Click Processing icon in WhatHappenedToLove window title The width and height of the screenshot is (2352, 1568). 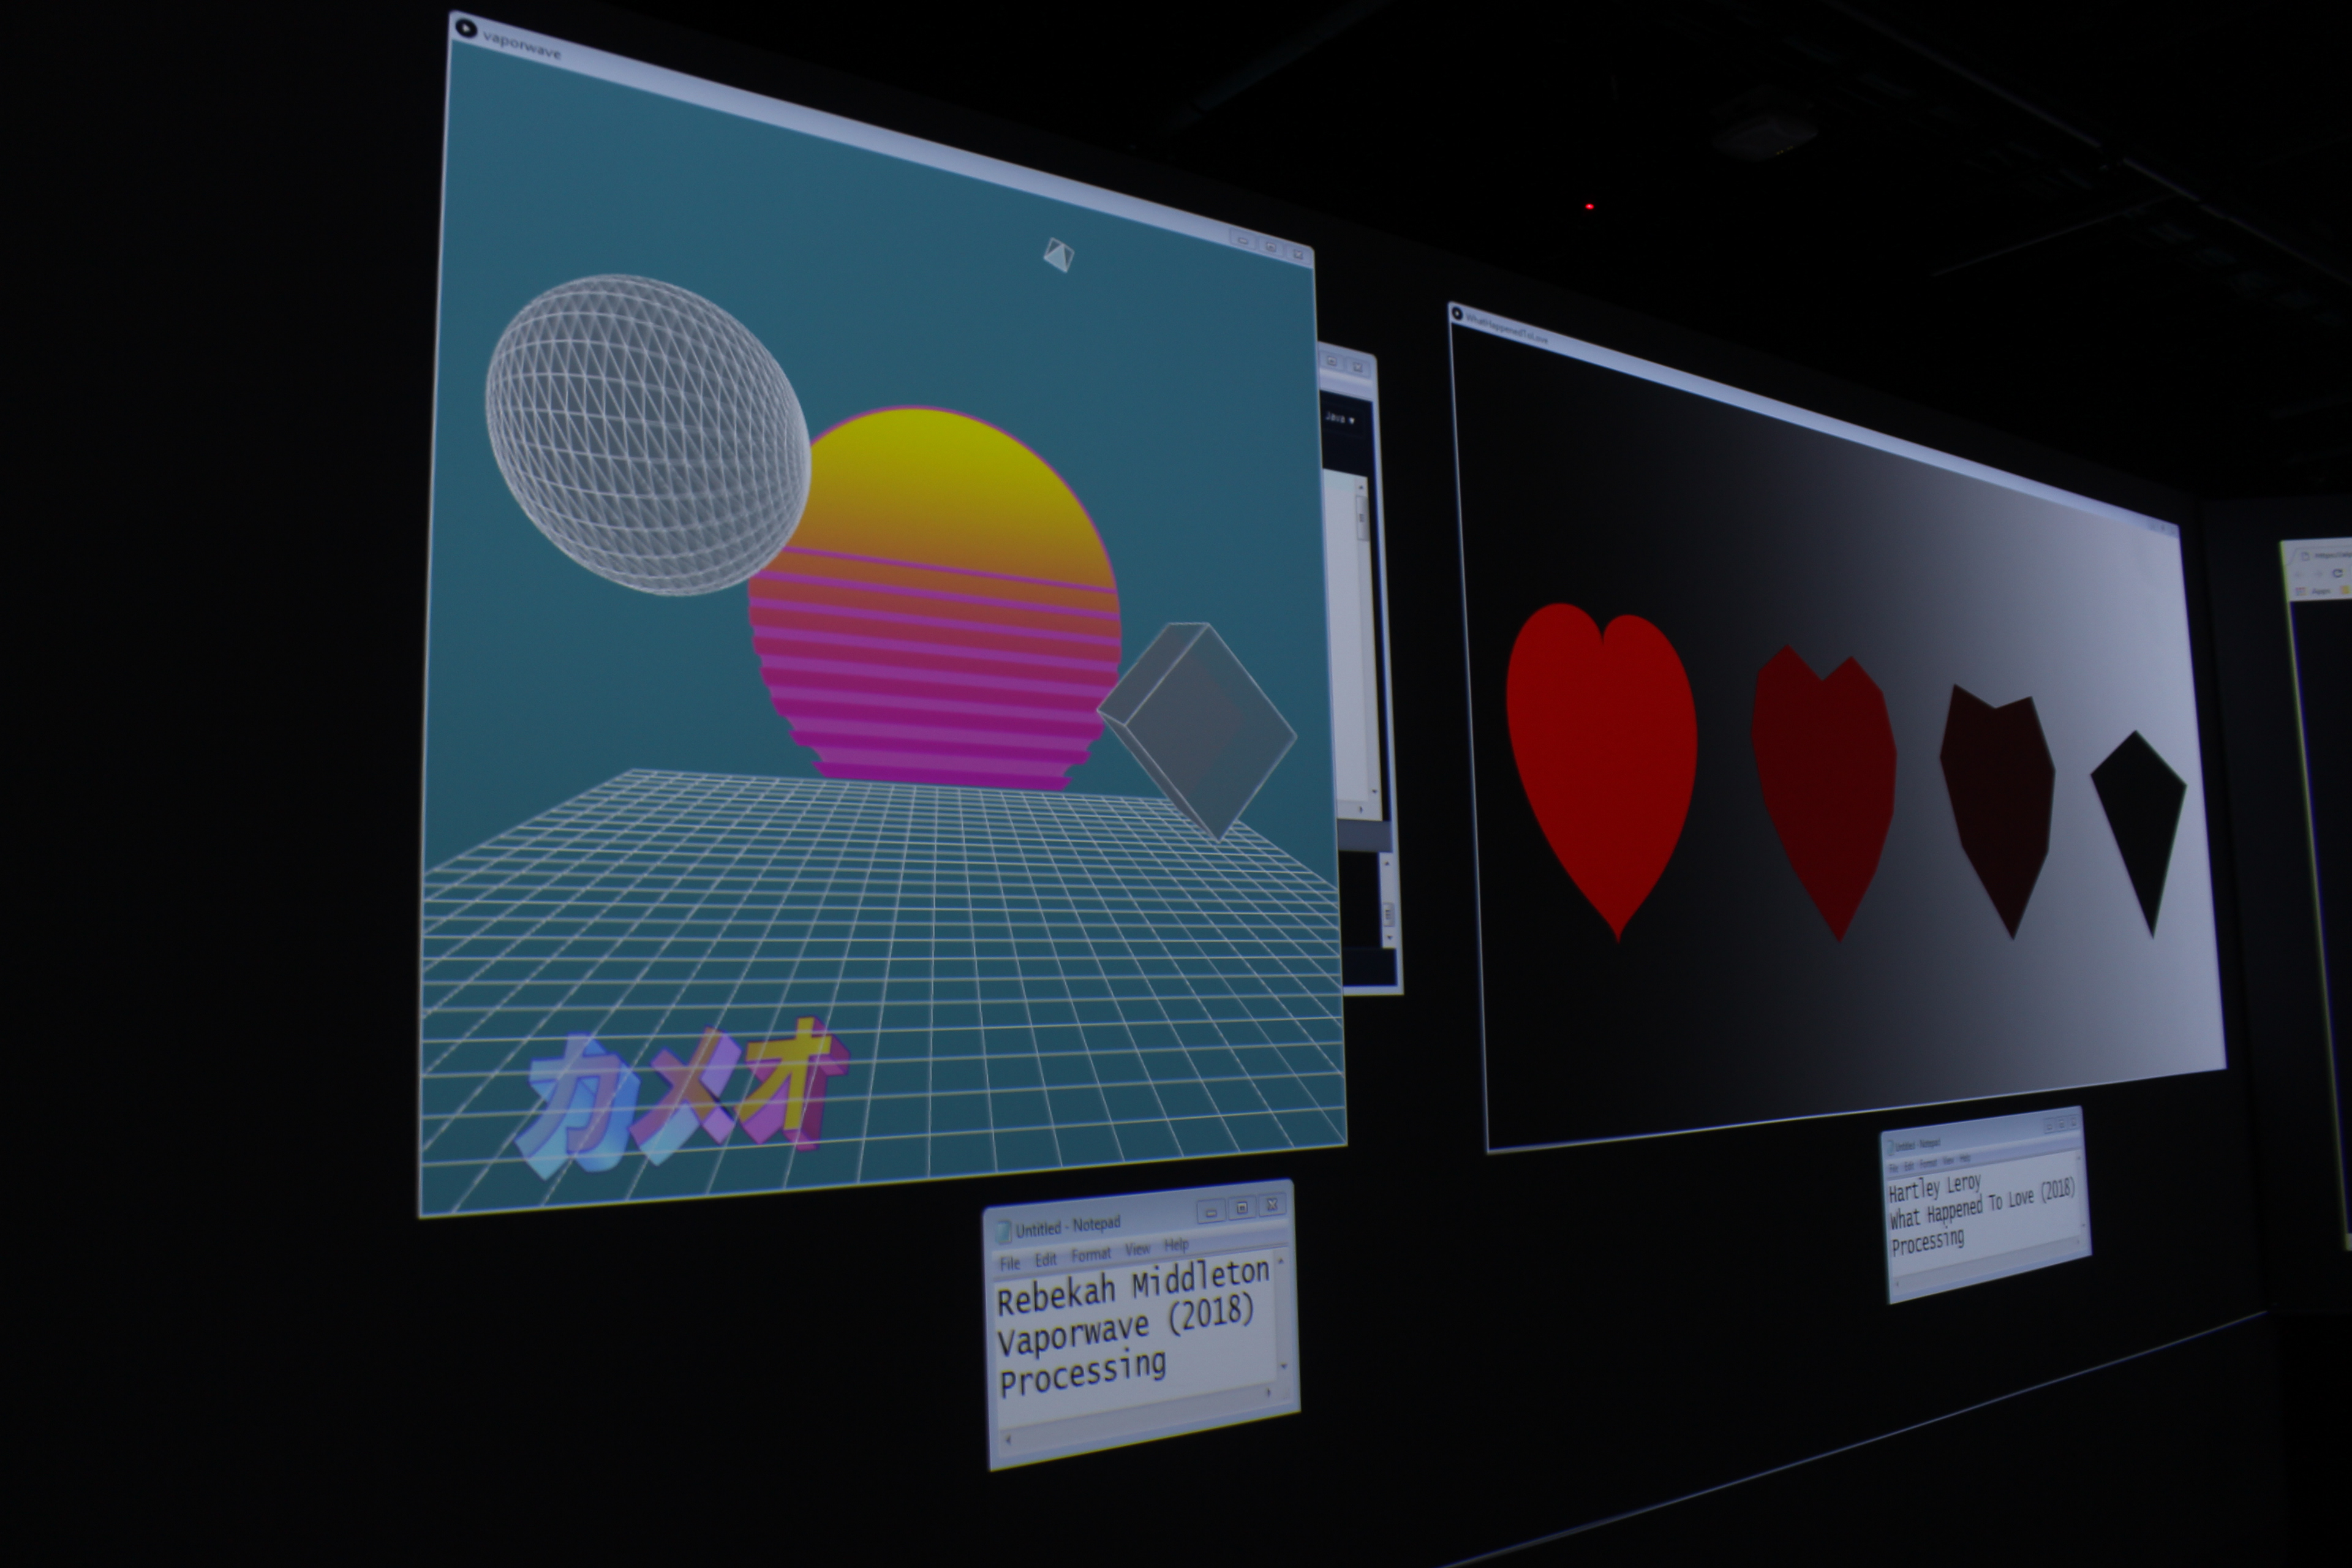tap(1457, 314)
